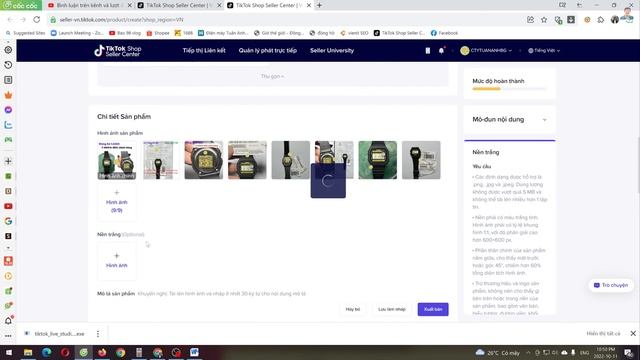Select the green-background watch thumbnail

pyautogui.click(x=378, y=160)
